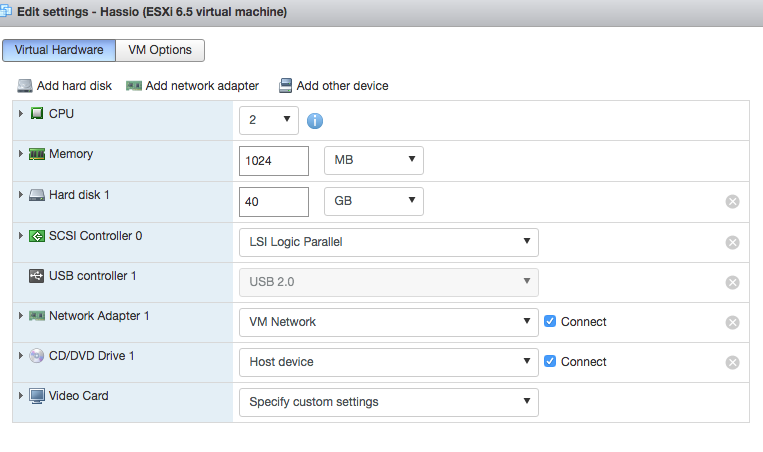The height and width of the screenshot is (452, 763).
Task: Uncheck Connect for CD/DVD Drive 1
Action: (x=550, y=362)
